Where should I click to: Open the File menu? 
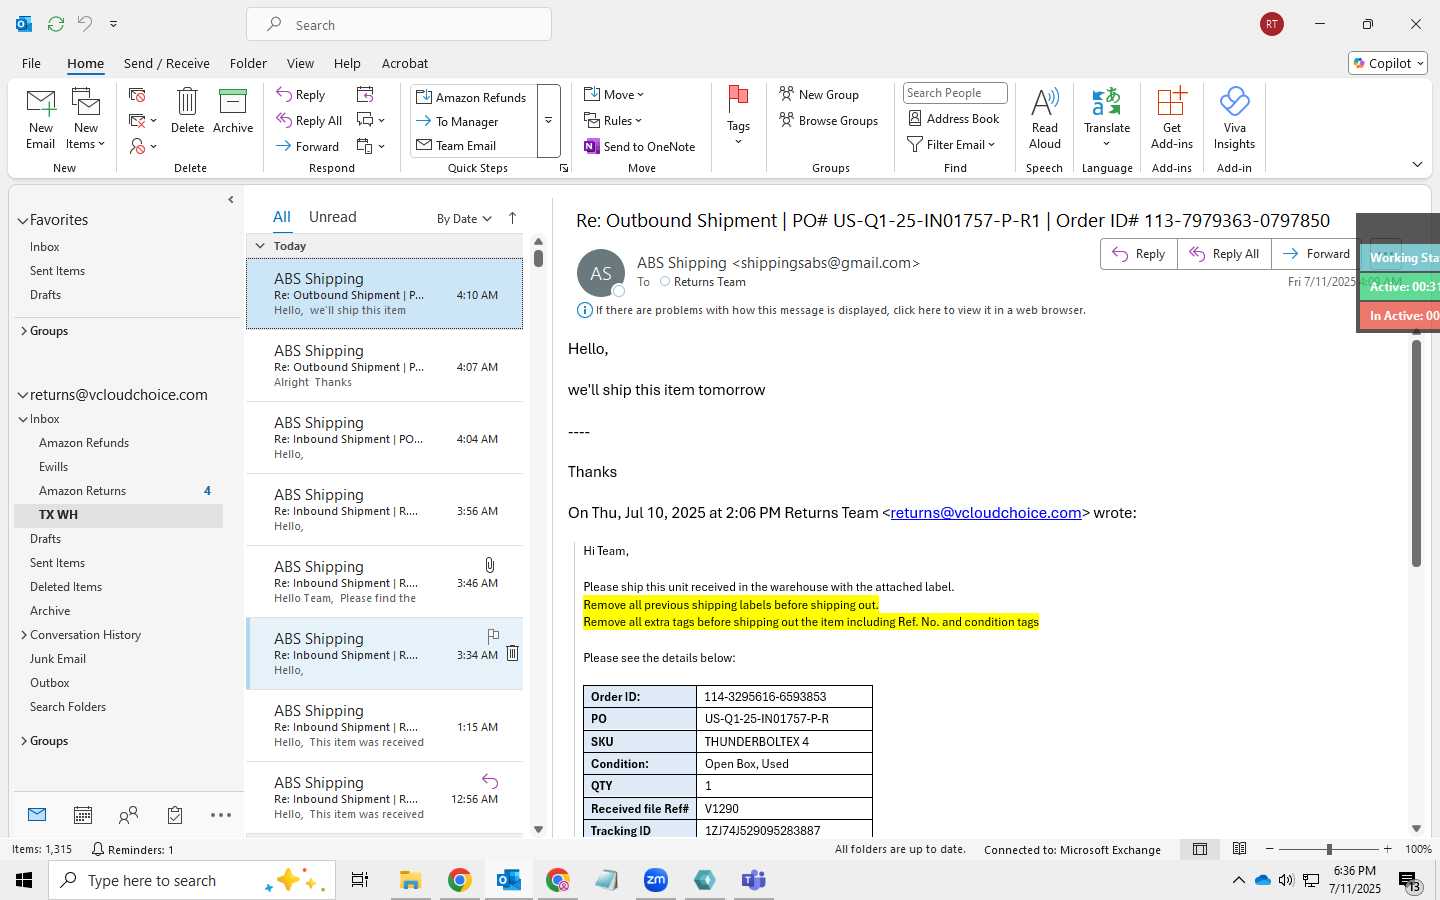[31, 63]
